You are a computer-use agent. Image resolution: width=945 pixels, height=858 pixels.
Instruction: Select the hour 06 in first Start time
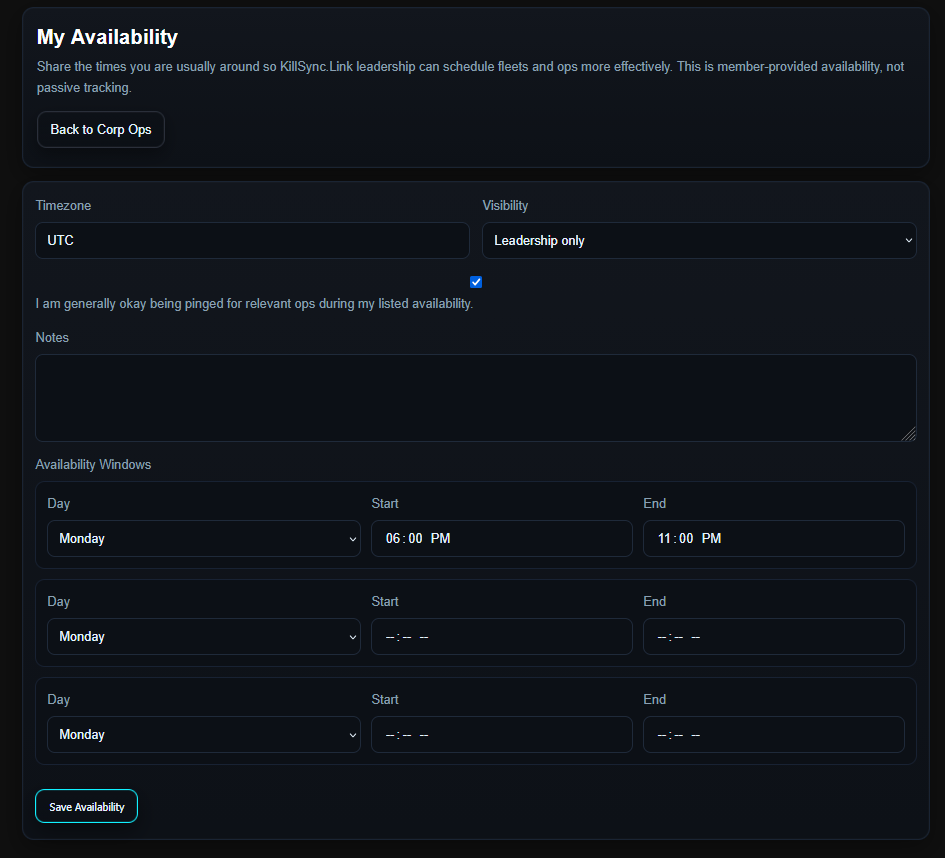click(393, 539)
